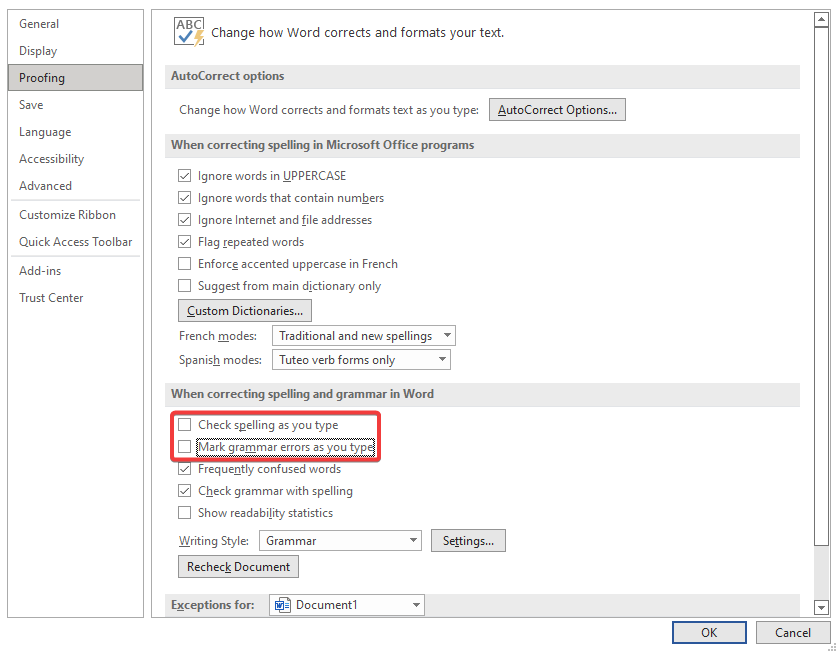Image resolution: width=838 pixels, height=653 pixels.
Task: Toggle Show readability statistics checkbox
Action: [x=185, y=513]
